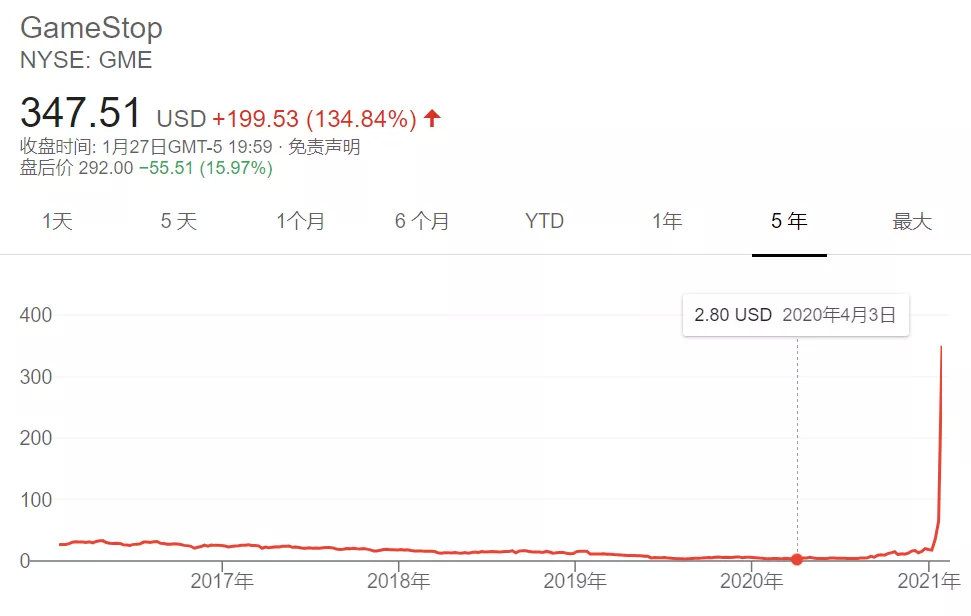This screenshot has width=971, height=616.
Task: Click the NYSE: GME ticker label
Action: point(86,60)
